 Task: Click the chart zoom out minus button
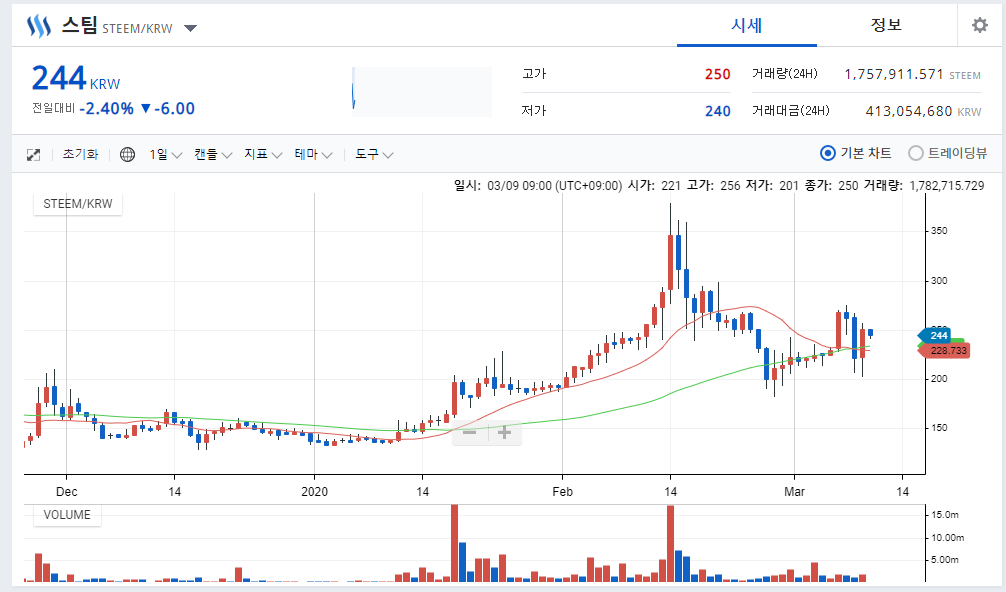tap(470, 433)
